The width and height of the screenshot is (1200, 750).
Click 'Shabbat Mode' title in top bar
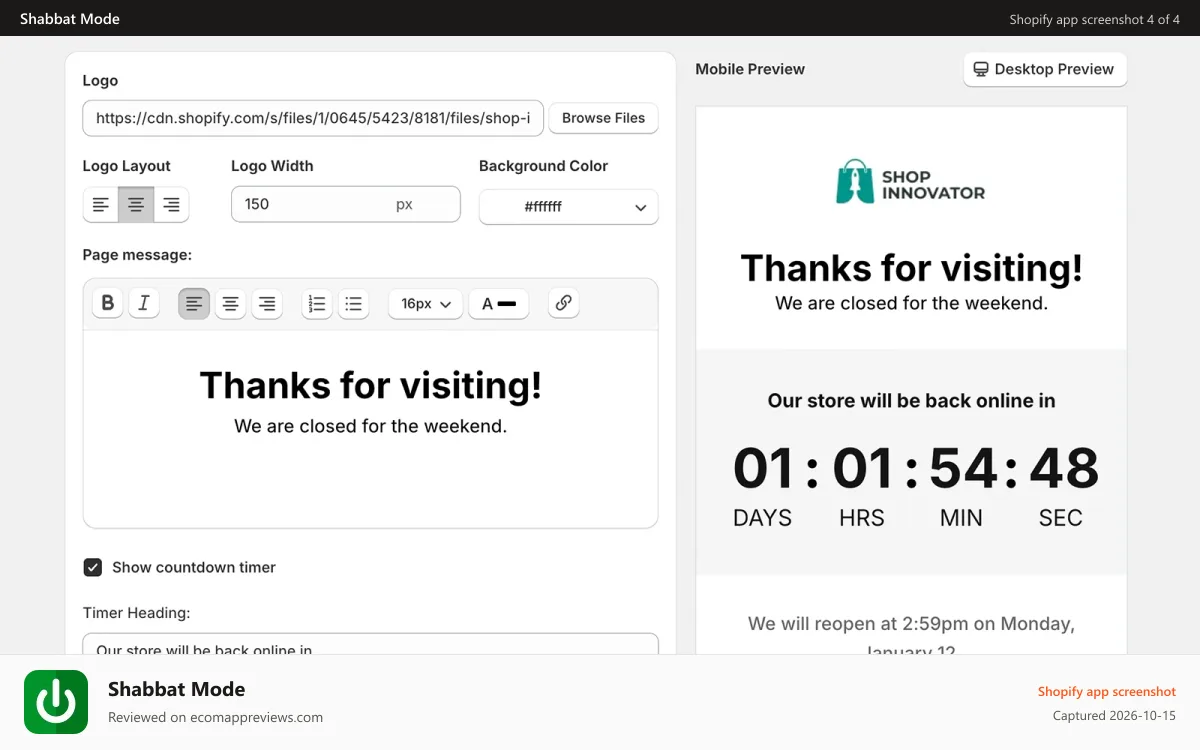(x=70, y=19)
